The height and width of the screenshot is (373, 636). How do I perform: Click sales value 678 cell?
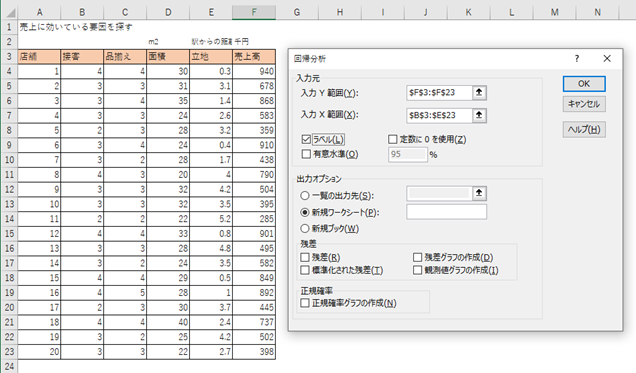click(254, 86)
